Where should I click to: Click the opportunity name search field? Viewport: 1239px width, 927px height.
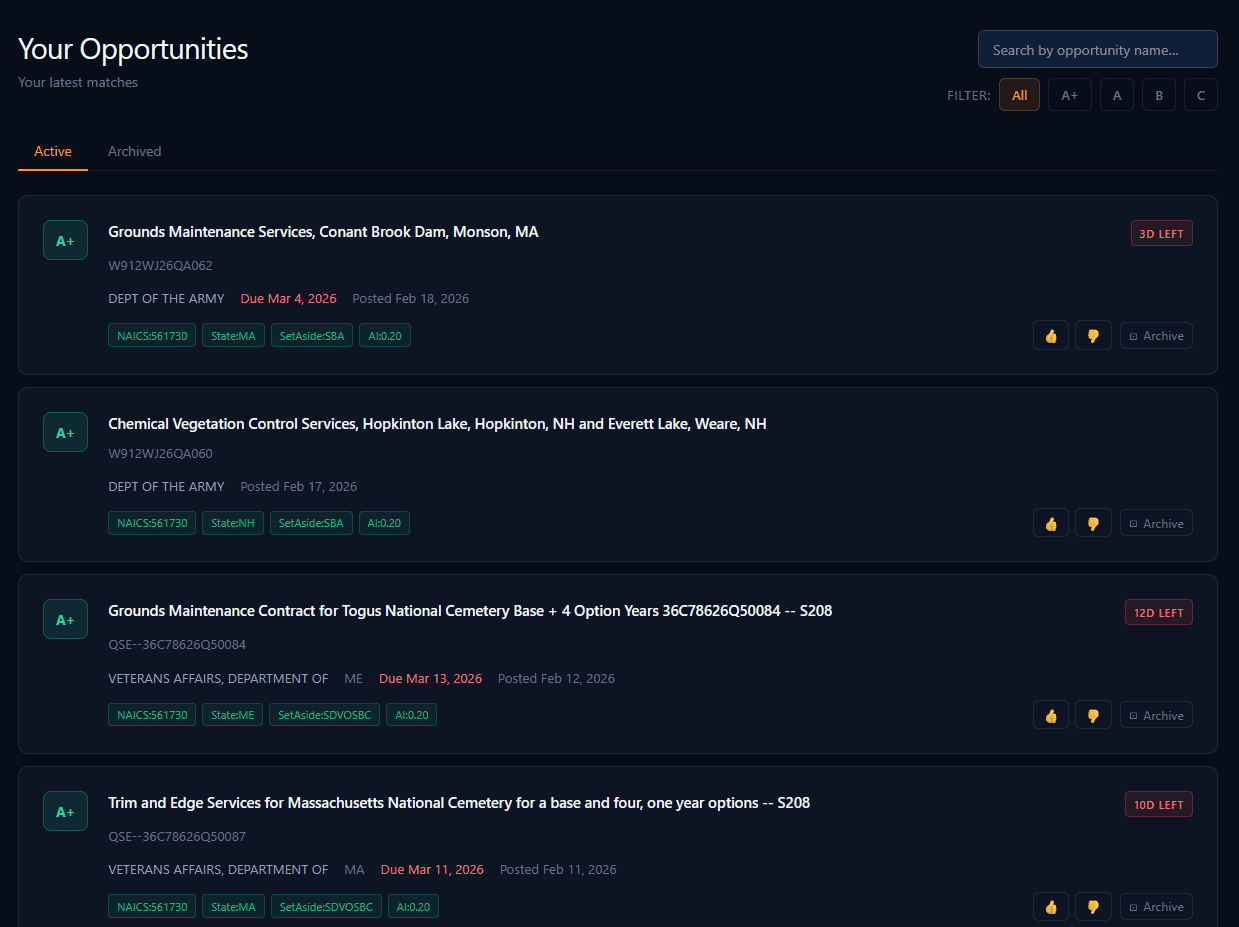click(x=1097, y=48)
